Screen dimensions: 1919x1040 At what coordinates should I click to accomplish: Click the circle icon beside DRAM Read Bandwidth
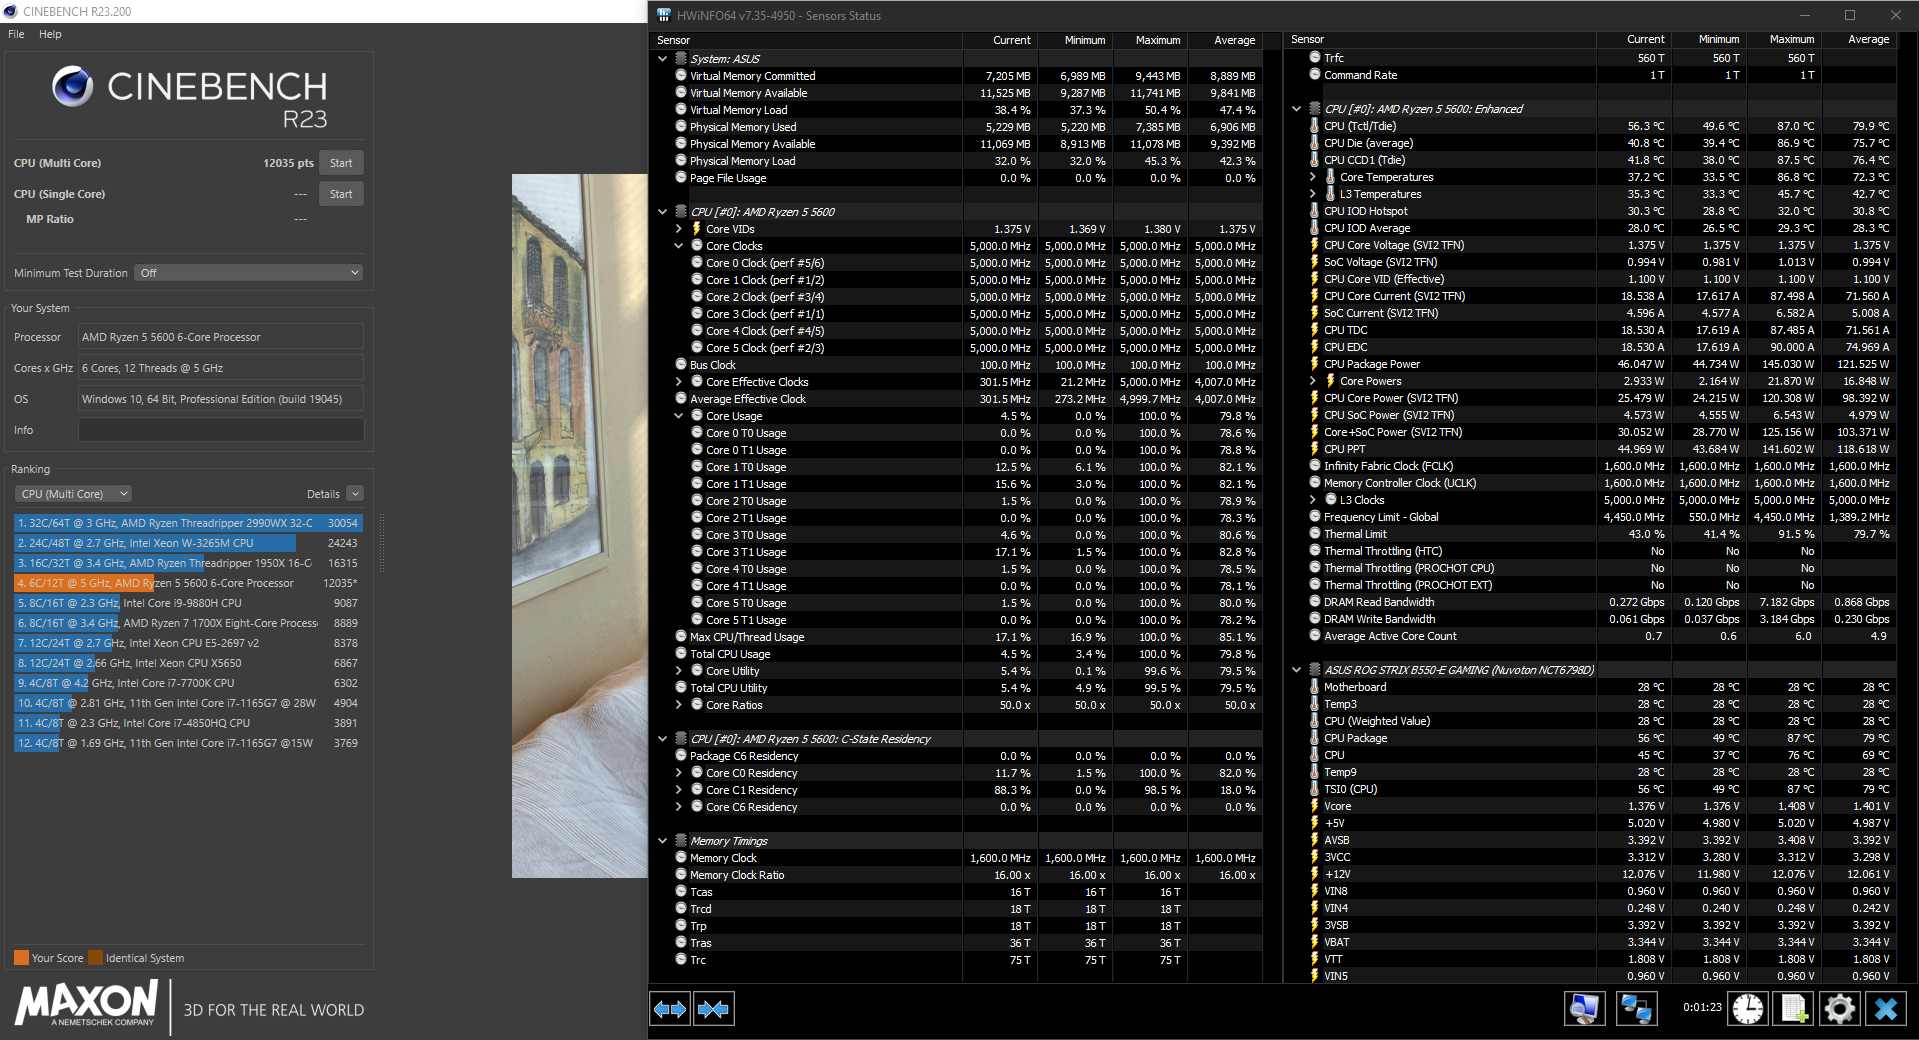tap(1315, 602)
